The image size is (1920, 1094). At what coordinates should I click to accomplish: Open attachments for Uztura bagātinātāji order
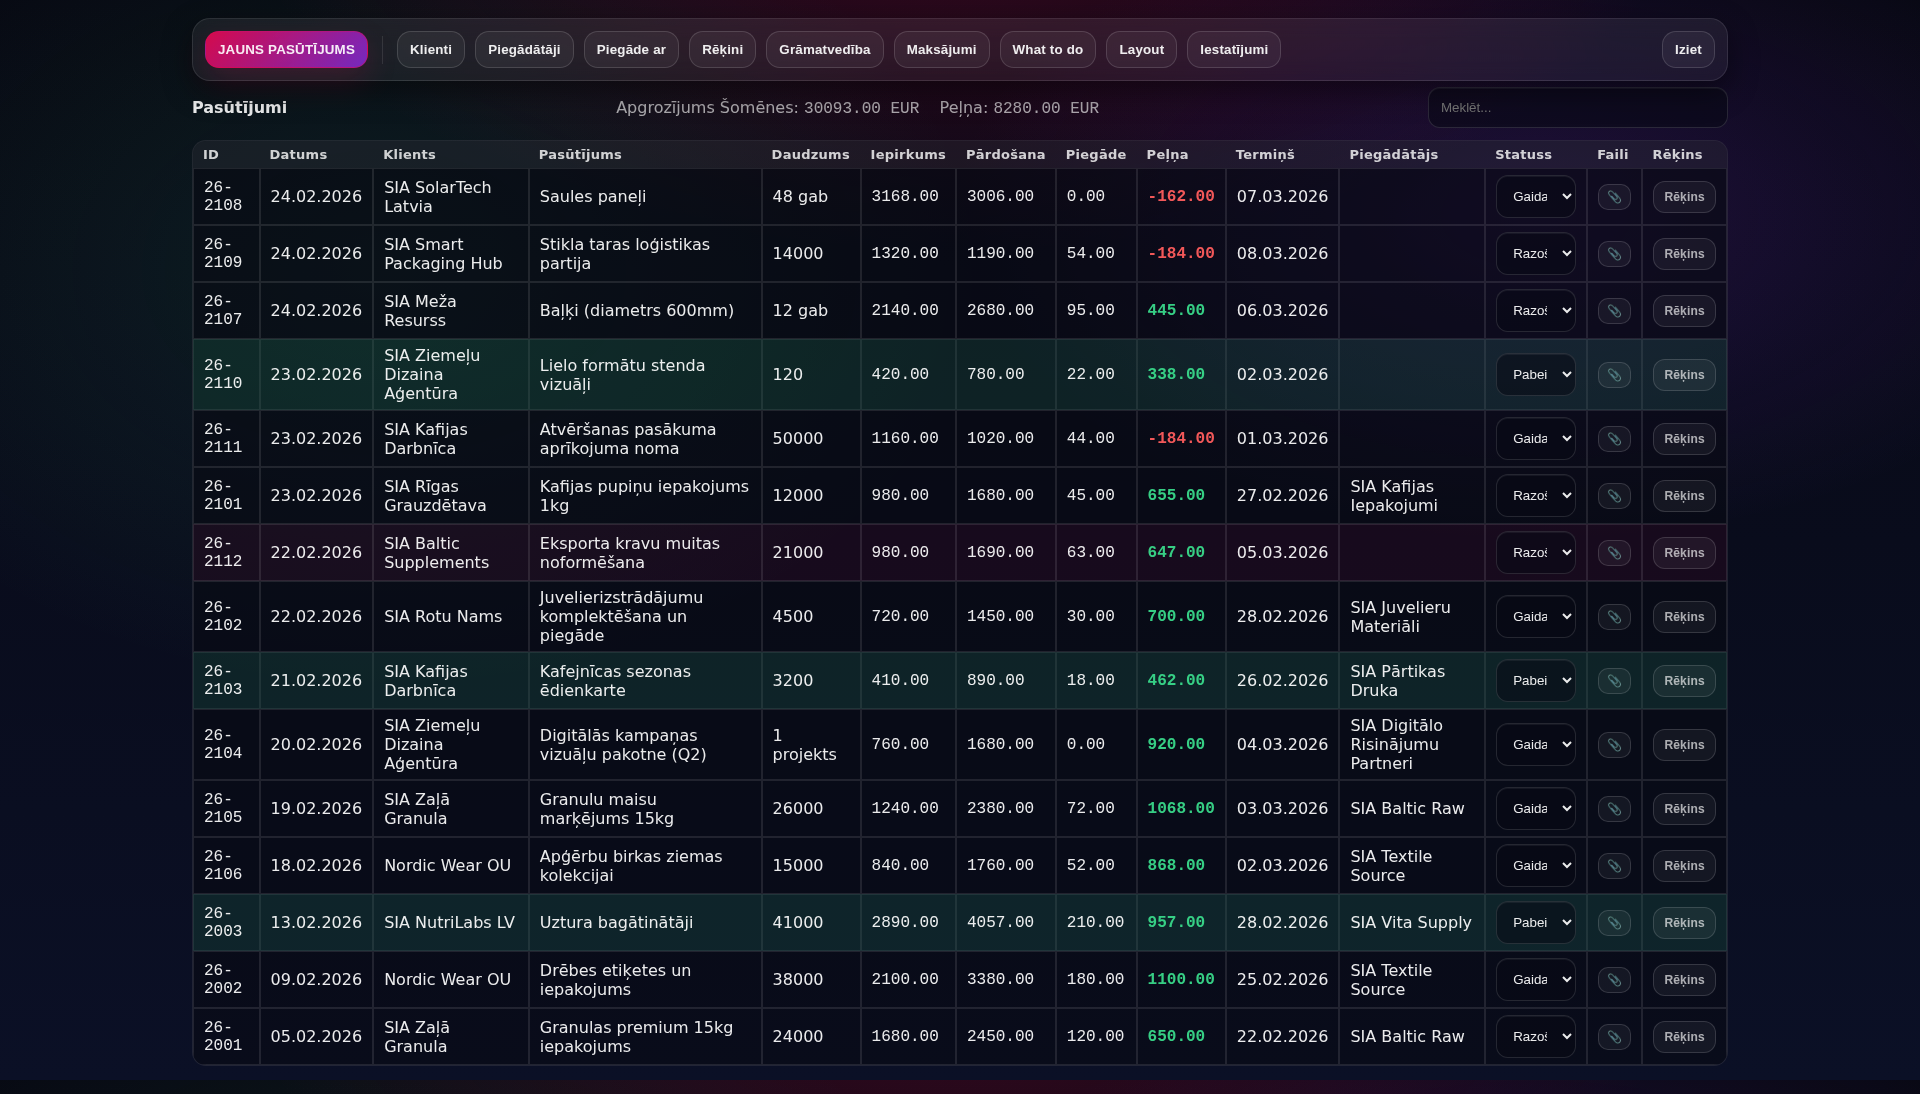click(x=1614, y=923)
